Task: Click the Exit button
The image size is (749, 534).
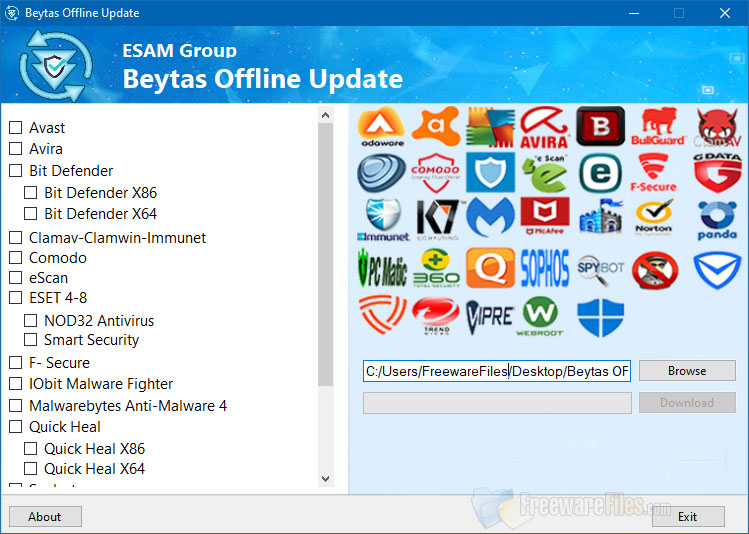Action: [688, 517]
